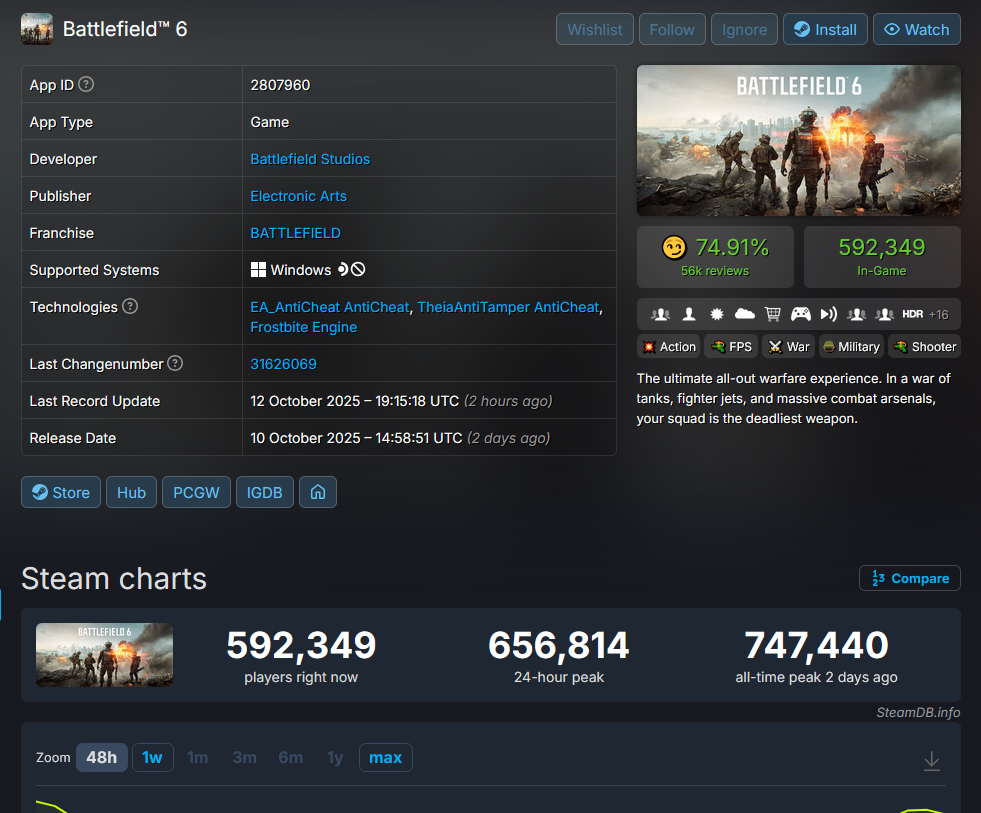Click the 592,349 In-Game counter box

[x=882, y=257]
